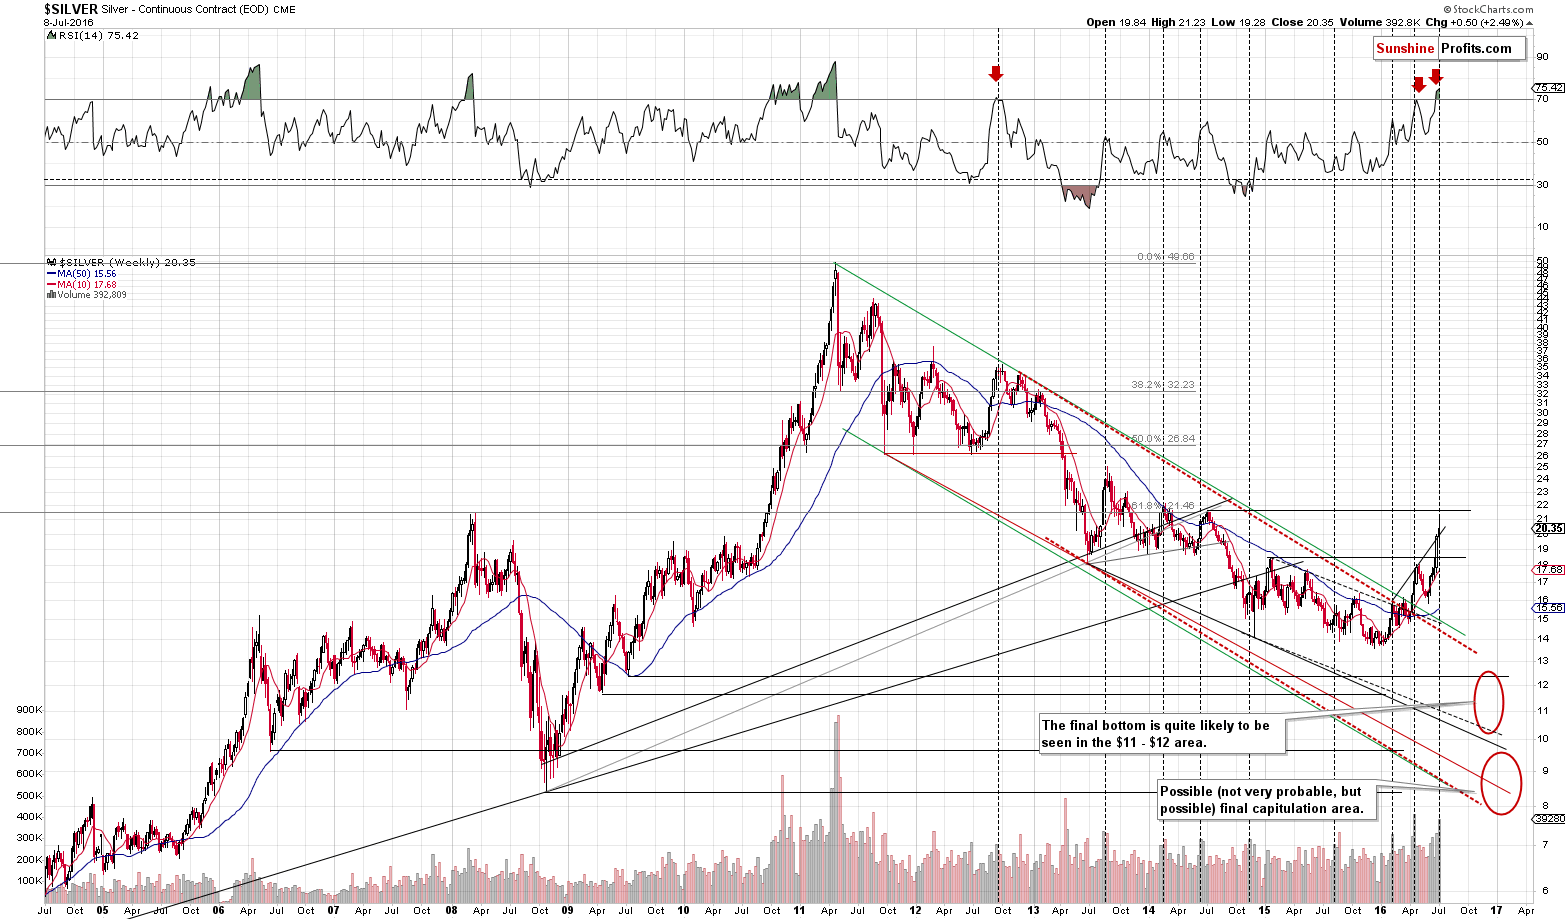The height and width of the screenshot is (919, 1565).
Task: Click the Sunshine Profits.com logo
Action: 1449,48
